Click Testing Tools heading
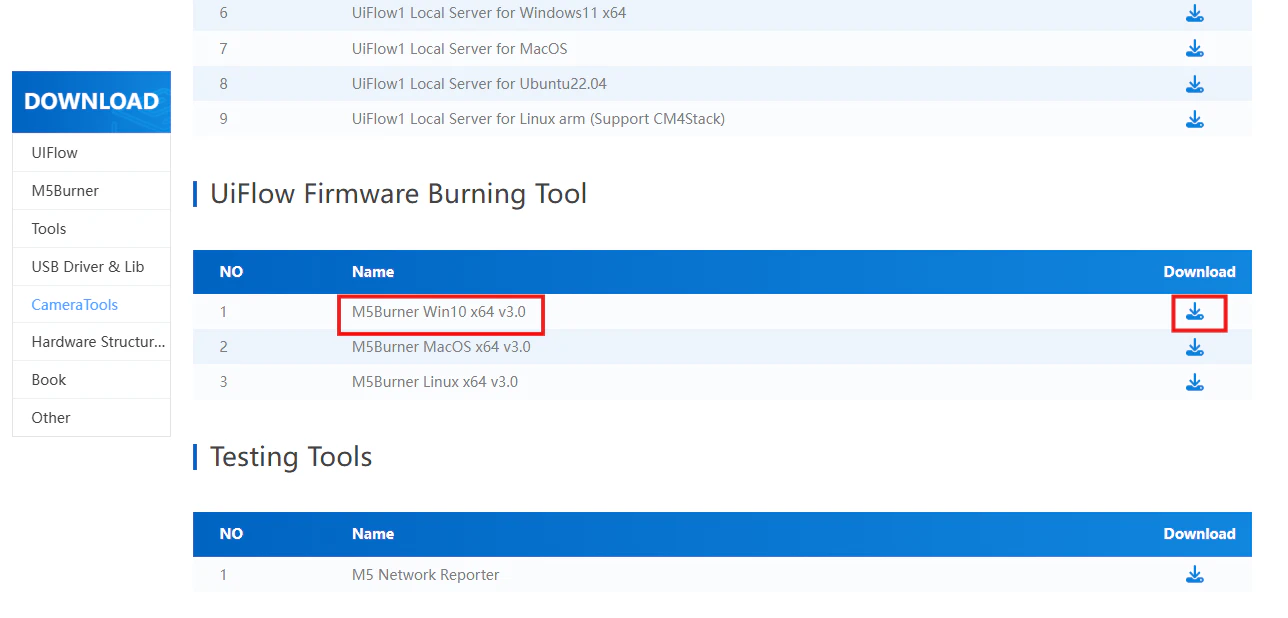The height and width of the screenshot is (618, 1288). tap(291, 457)
